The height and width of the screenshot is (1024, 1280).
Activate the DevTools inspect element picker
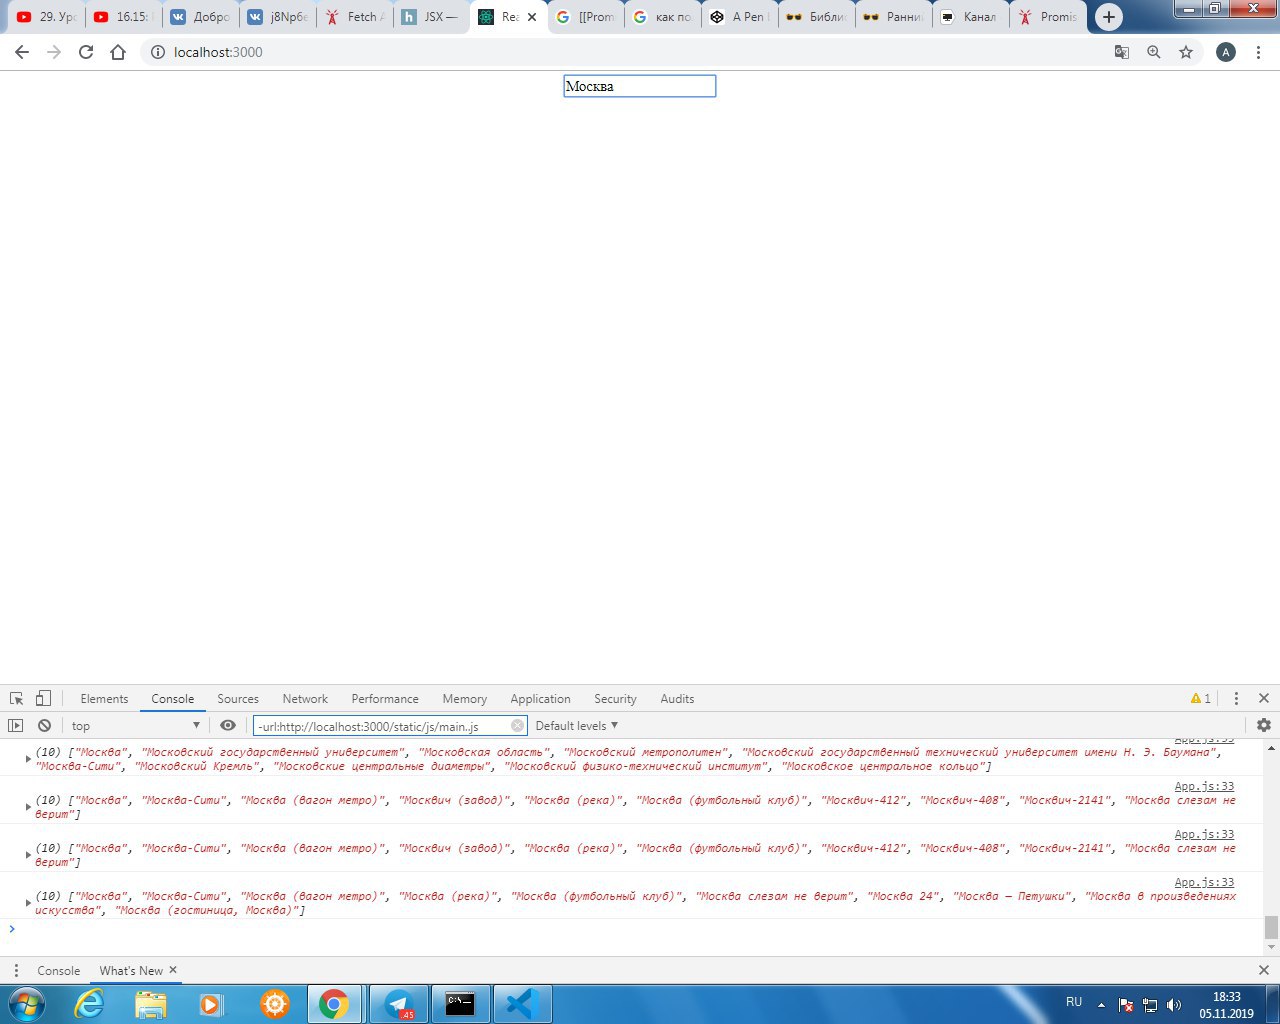click(17, 698)
